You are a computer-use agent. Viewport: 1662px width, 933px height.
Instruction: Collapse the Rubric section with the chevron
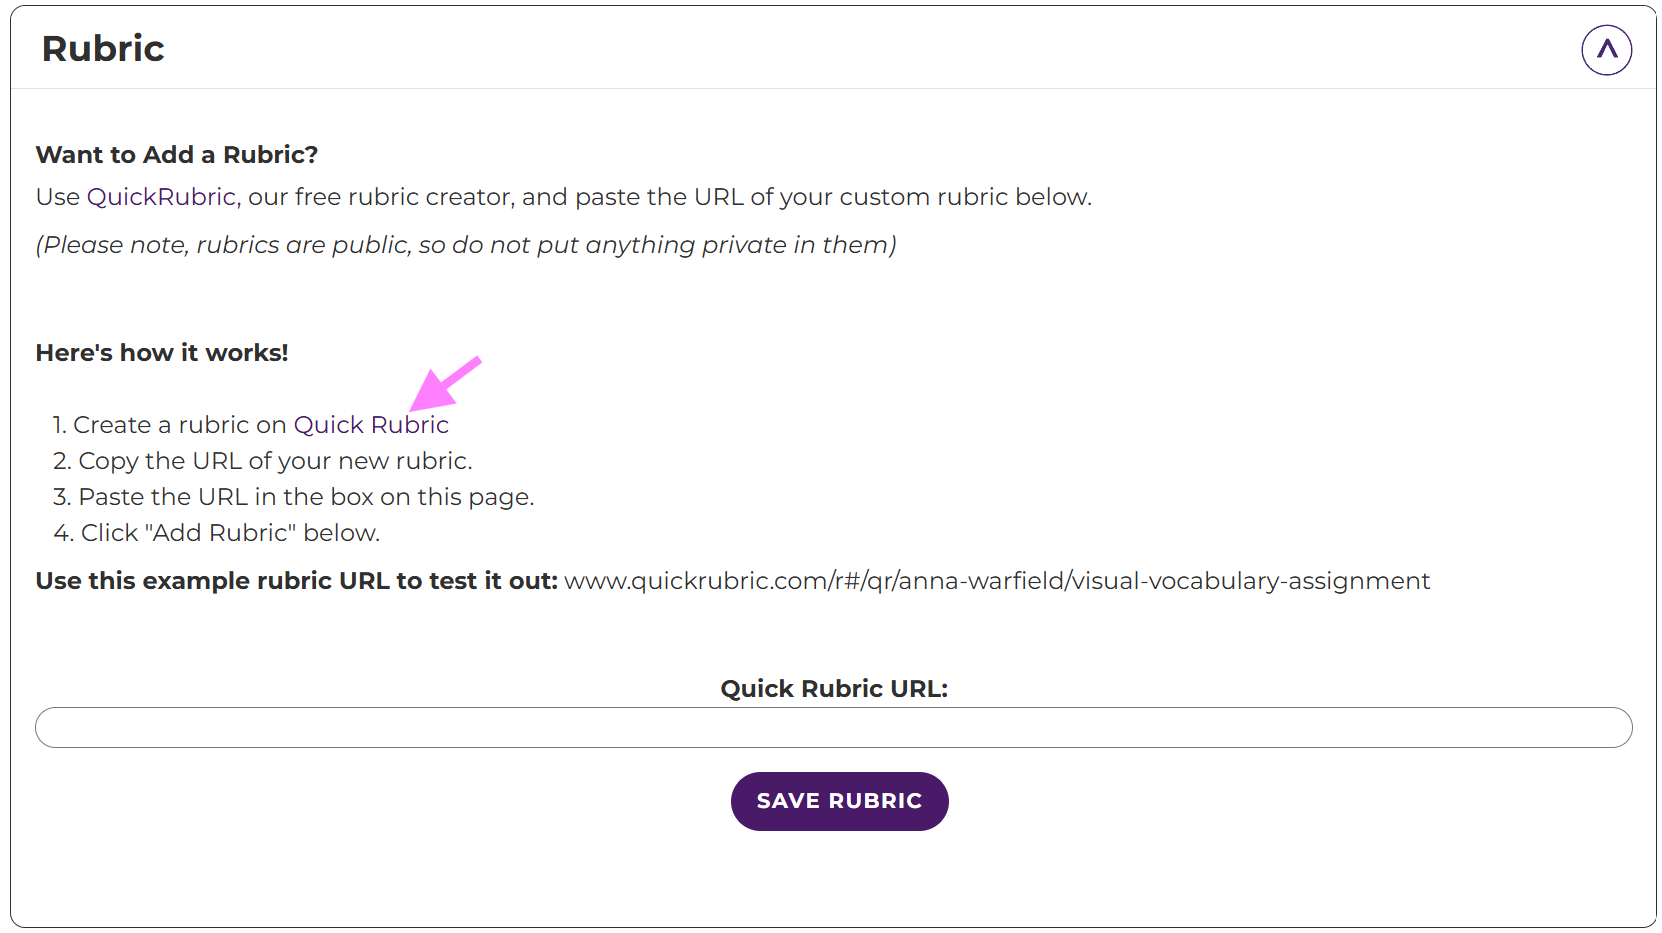tap(1606, 50)
